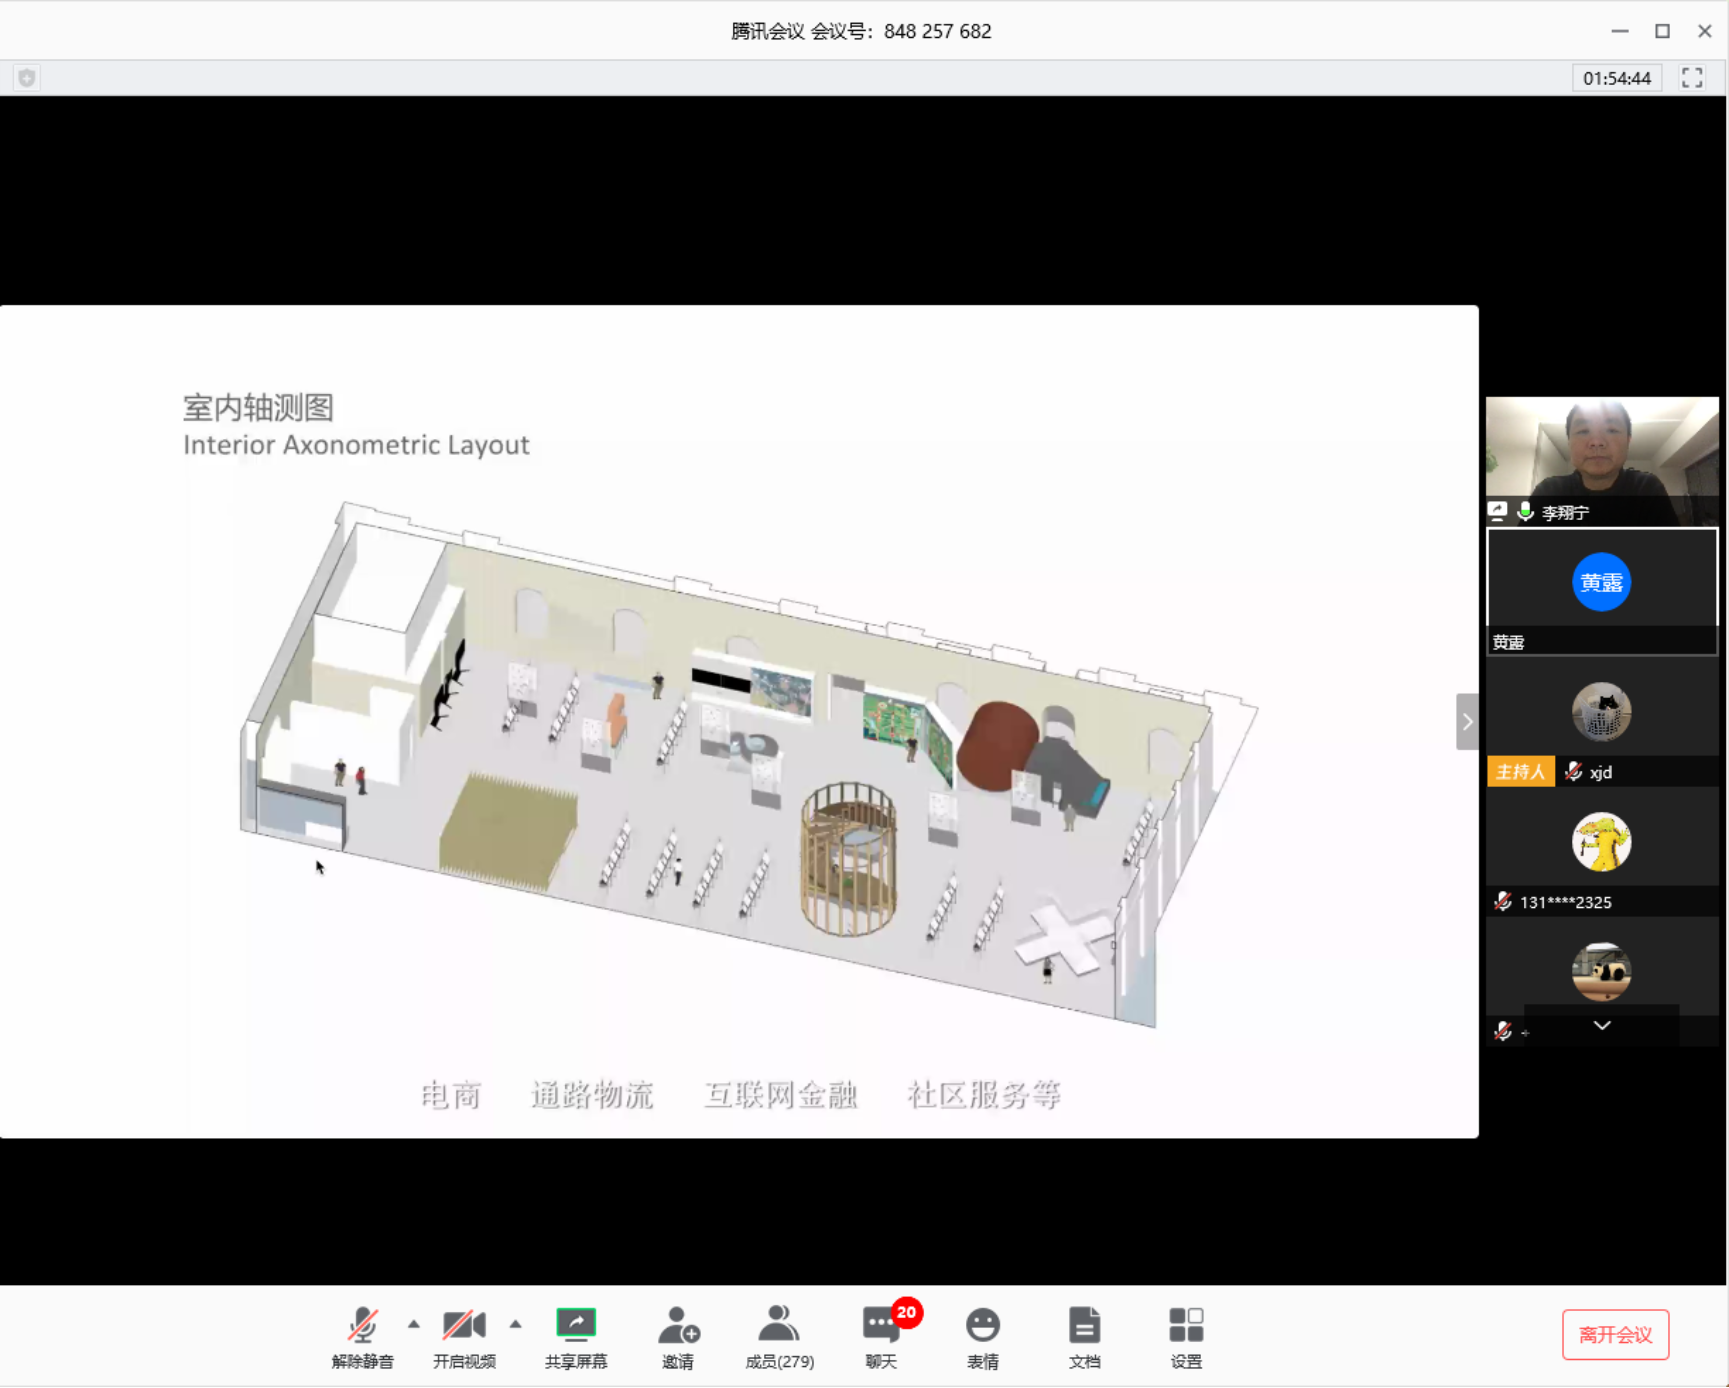Click 离开会议 leave meeting button
This screenshot has height=1388, width=1729.
pyautogui.click(x=1615, y=1335)
